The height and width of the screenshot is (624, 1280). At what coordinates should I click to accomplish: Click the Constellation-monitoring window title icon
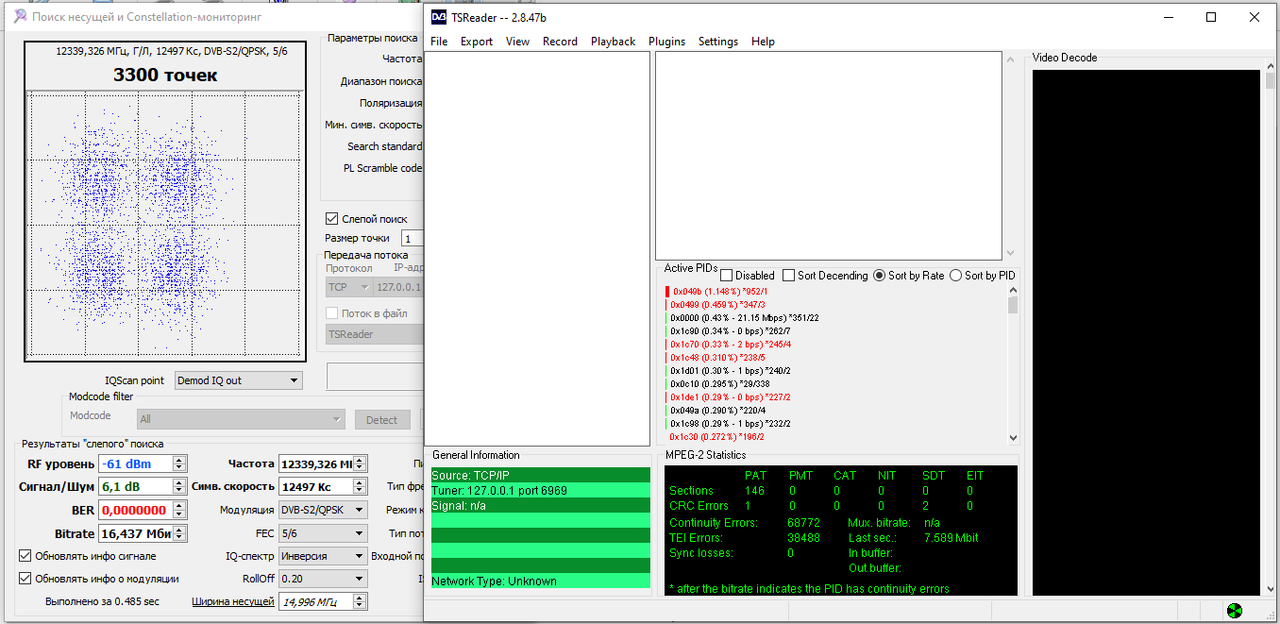[x=18, y=17]
